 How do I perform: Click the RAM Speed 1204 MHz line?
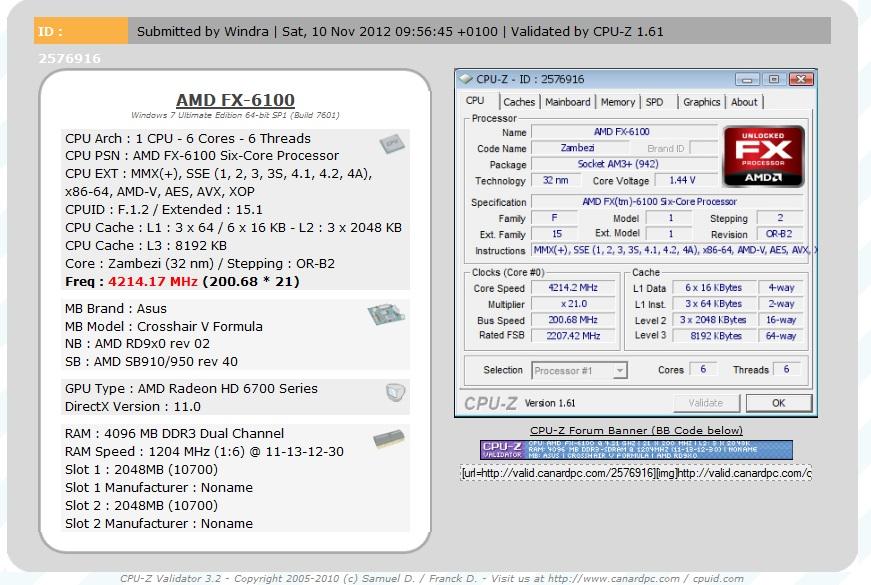click(204, 451)
